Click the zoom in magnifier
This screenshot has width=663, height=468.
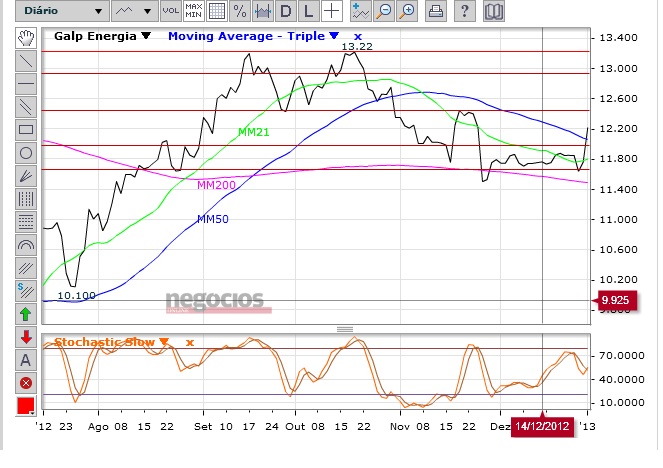click(408, 11)
